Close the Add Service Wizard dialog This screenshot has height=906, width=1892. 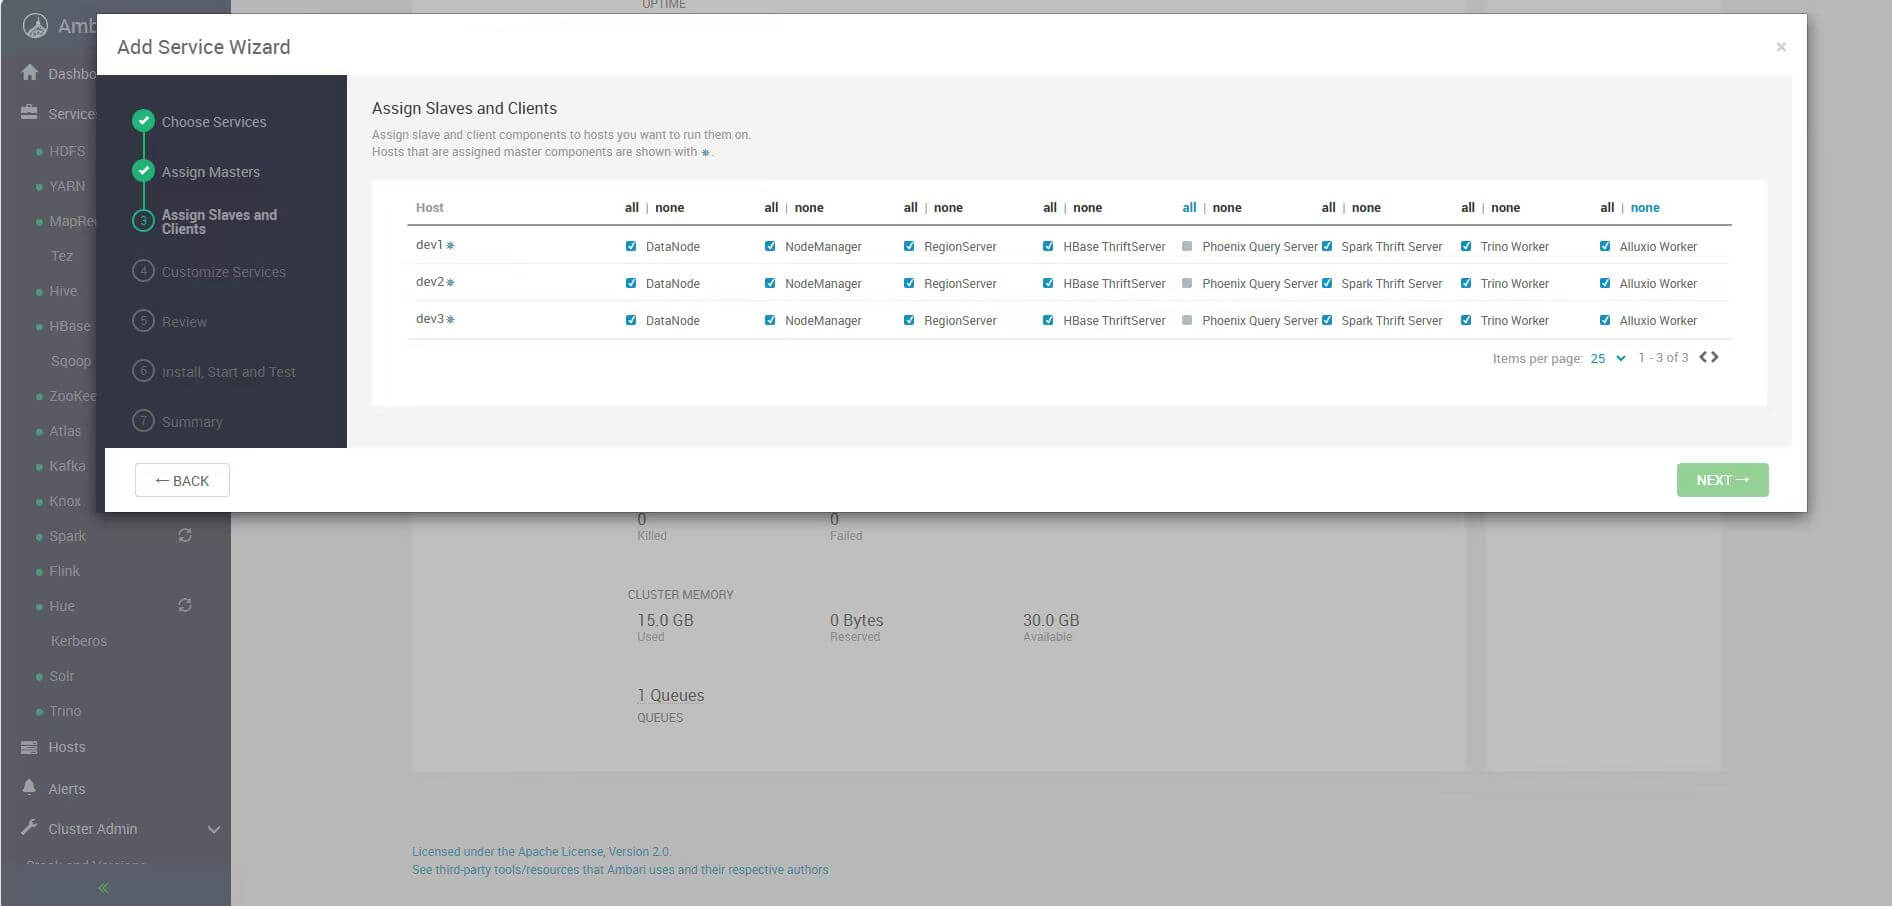[1781, 47]
